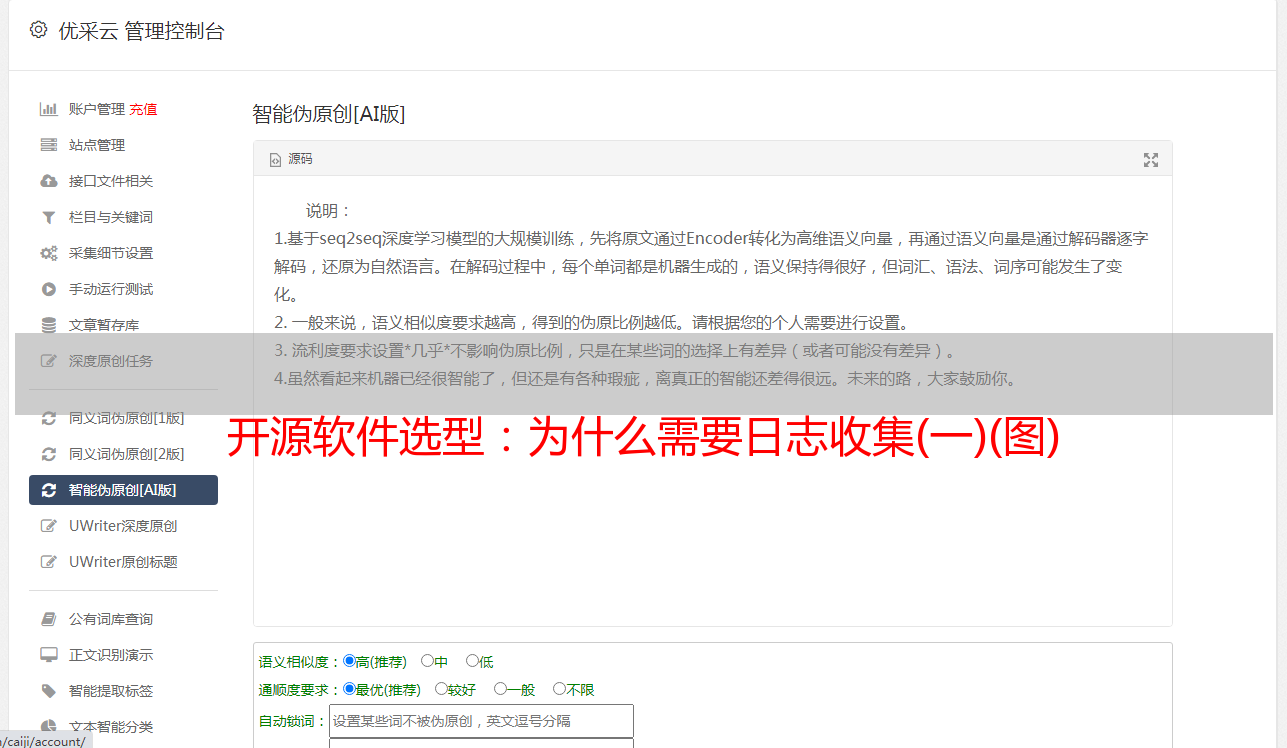
Task: Click the red 充值 recharge link
Action: point(143,109)
